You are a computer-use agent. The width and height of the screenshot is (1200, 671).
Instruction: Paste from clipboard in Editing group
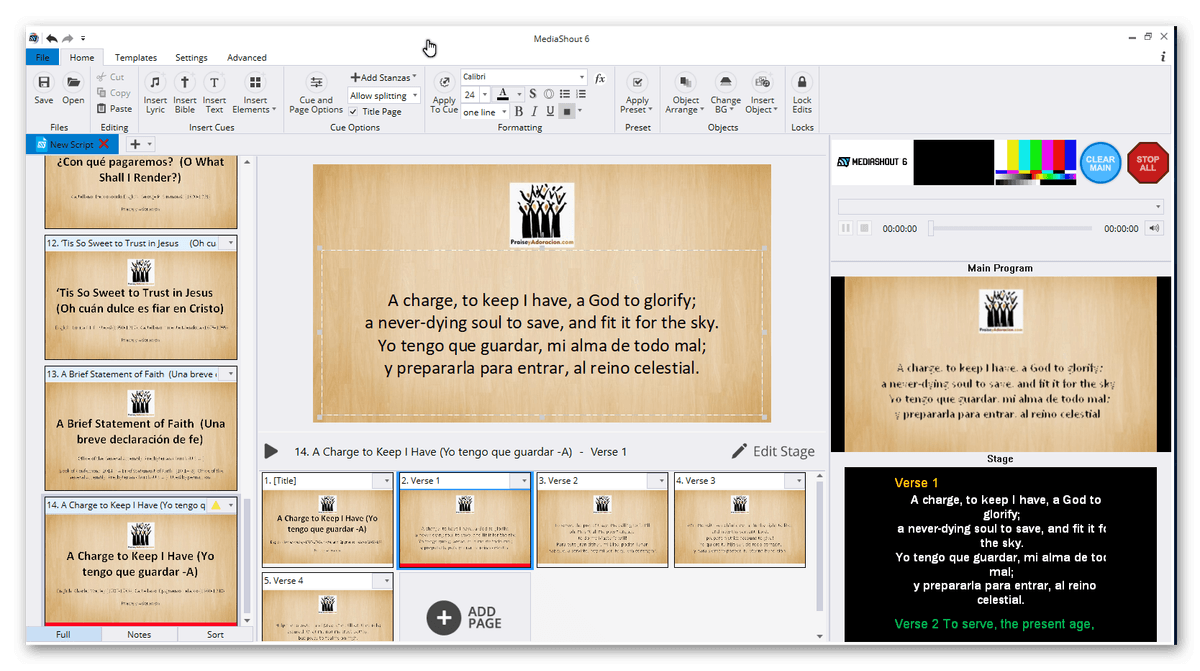(114, 108)
